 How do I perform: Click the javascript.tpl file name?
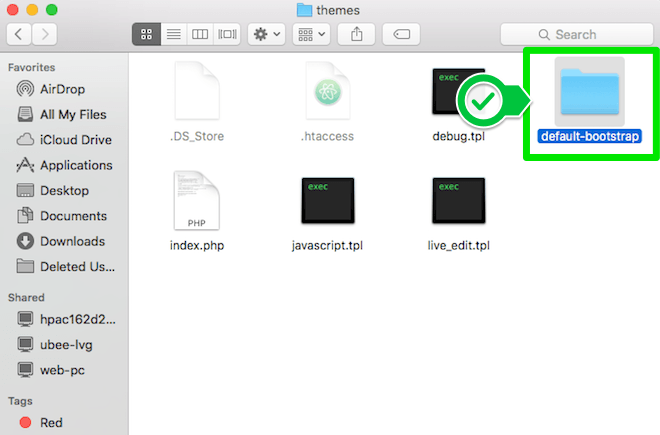point(327,246)
